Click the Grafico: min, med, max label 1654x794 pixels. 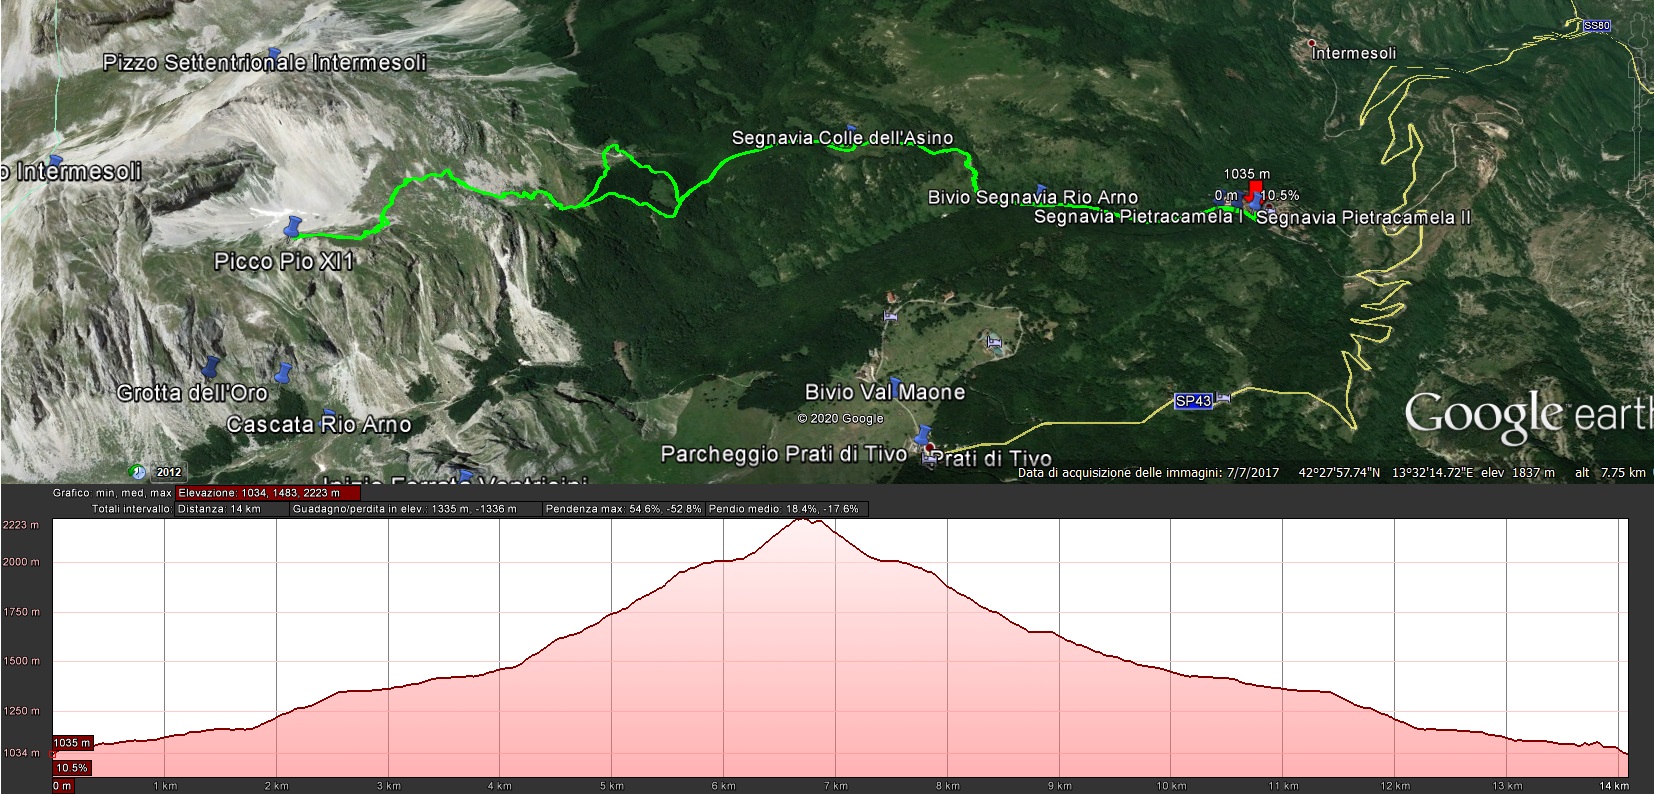click(x=112, y=493)
